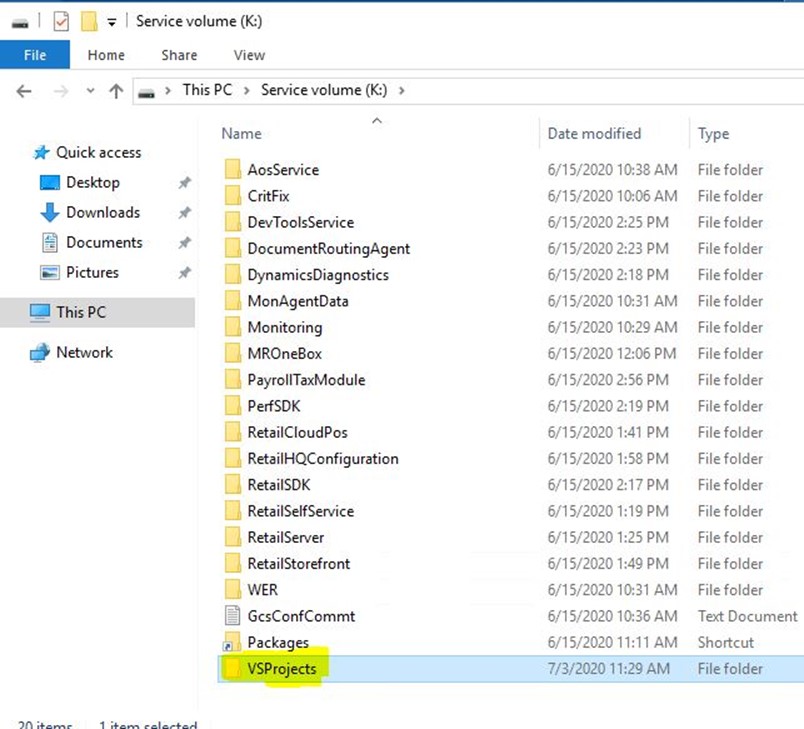Click the Forward navigation arrow
Viewport: 804px width, 729px height.
[x=61, y=91]
